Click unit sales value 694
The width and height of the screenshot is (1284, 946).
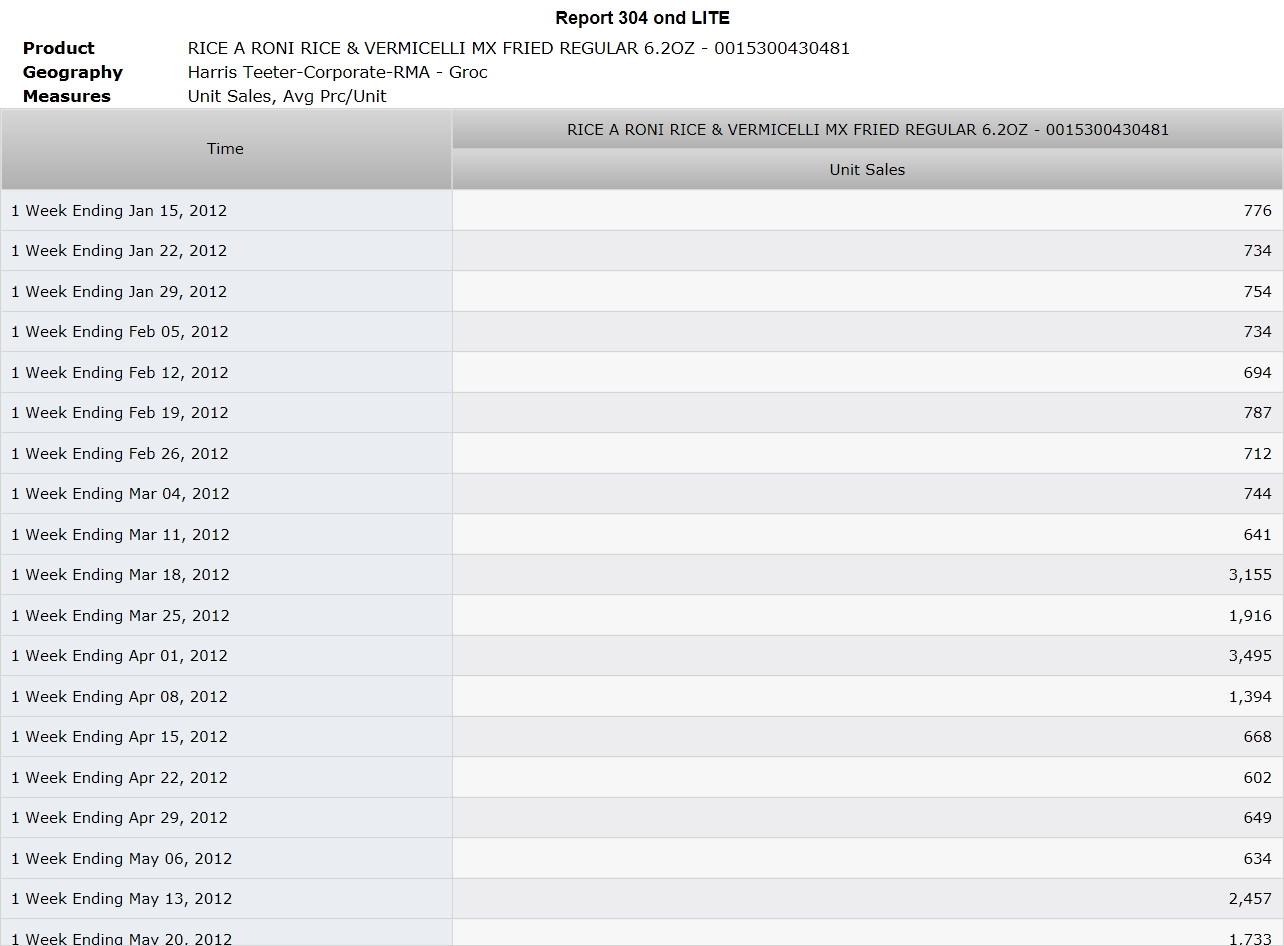[x=1258, y=373]
